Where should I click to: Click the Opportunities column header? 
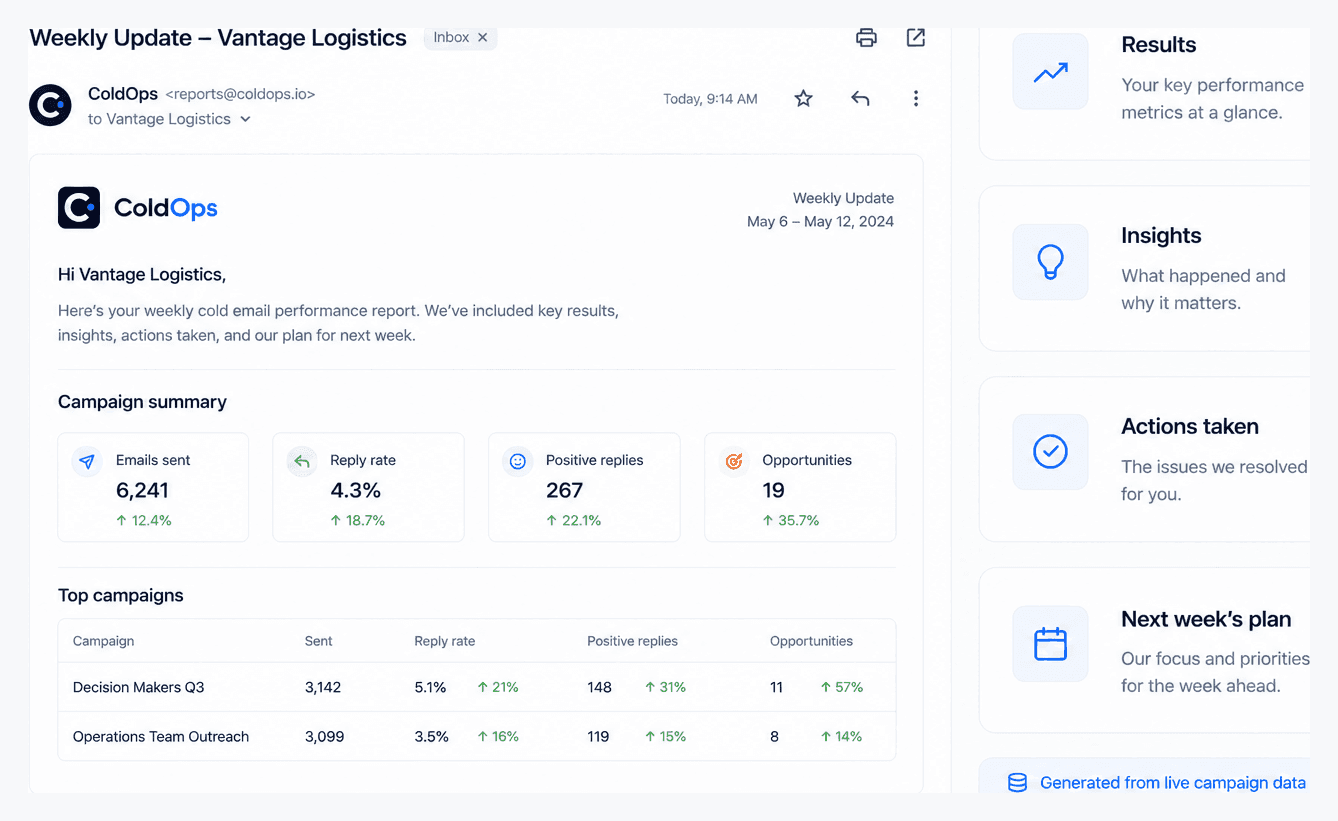[x=811, y=641]
